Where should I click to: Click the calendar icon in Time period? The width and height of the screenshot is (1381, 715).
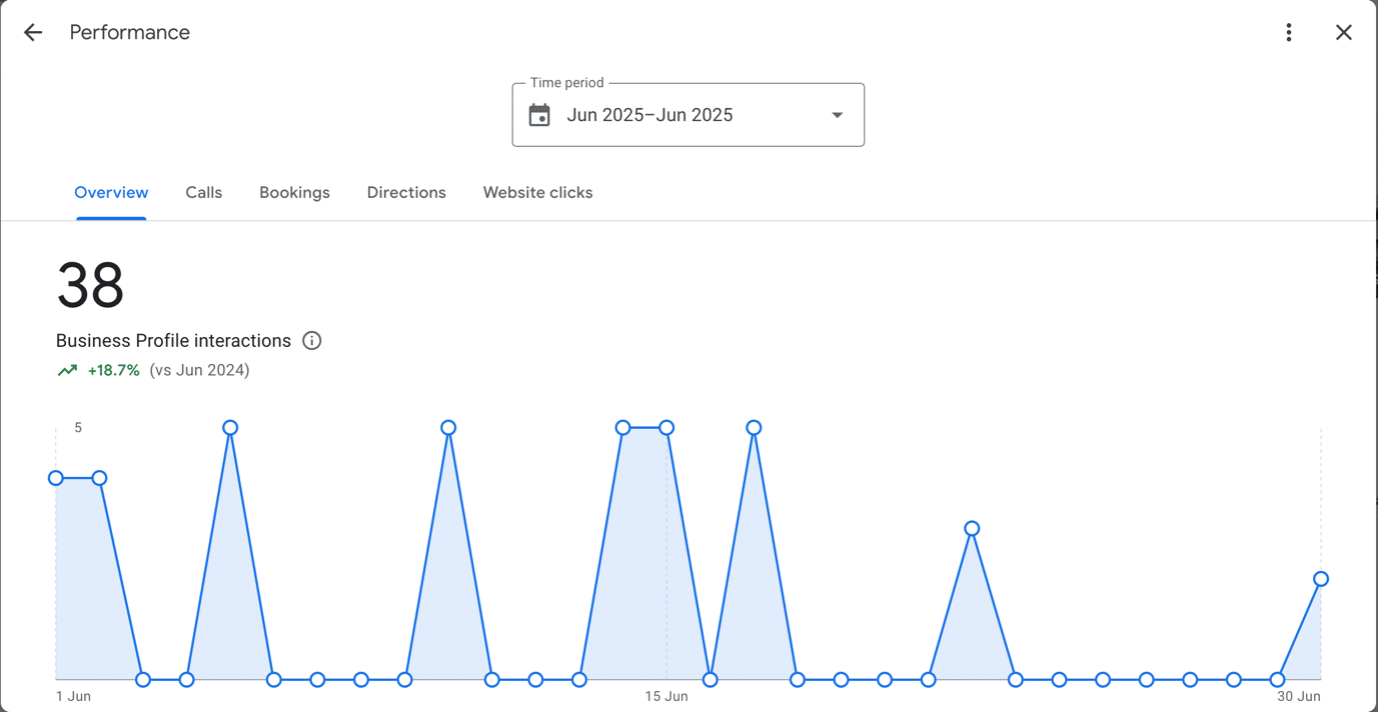point(539,115)
